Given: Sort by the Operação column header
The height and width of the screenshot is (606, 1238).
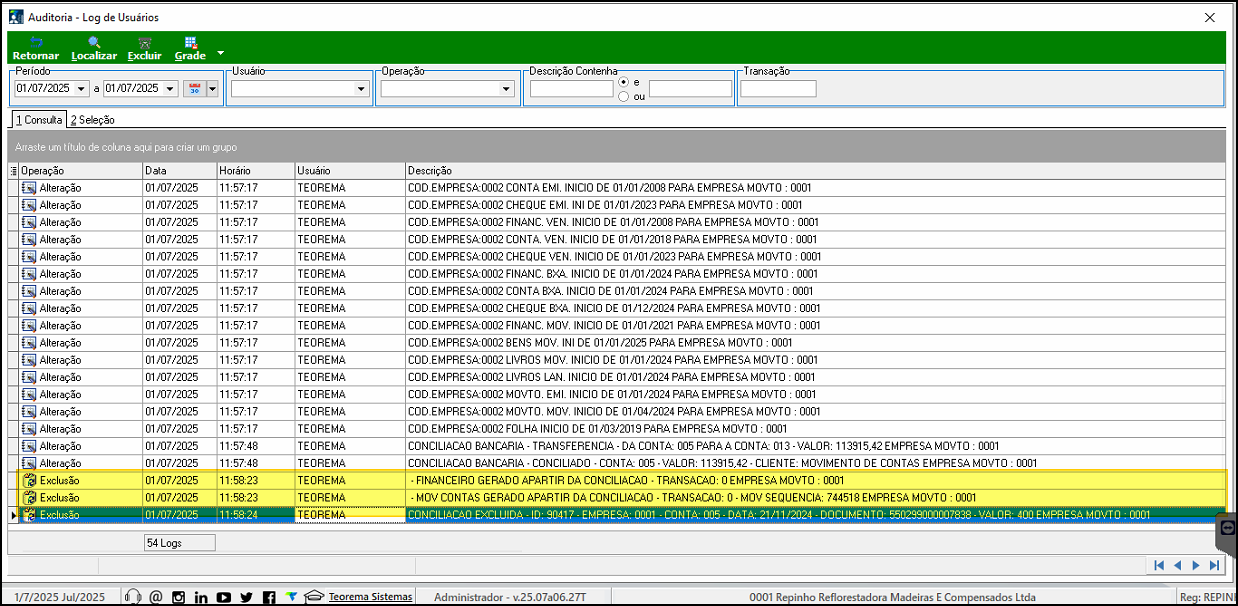Looking at the screenshot, I should tap(80, 171).
